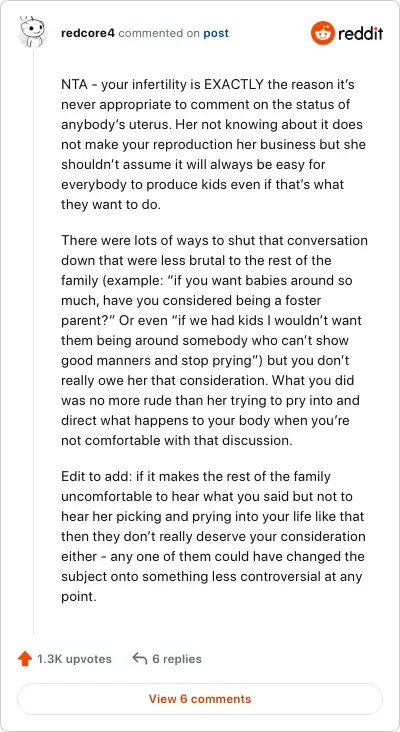The height and width of the screenshot is (732, 400).
Task: Click paragraph beginning "There were lots of ways"
Action: pos(214,341)
